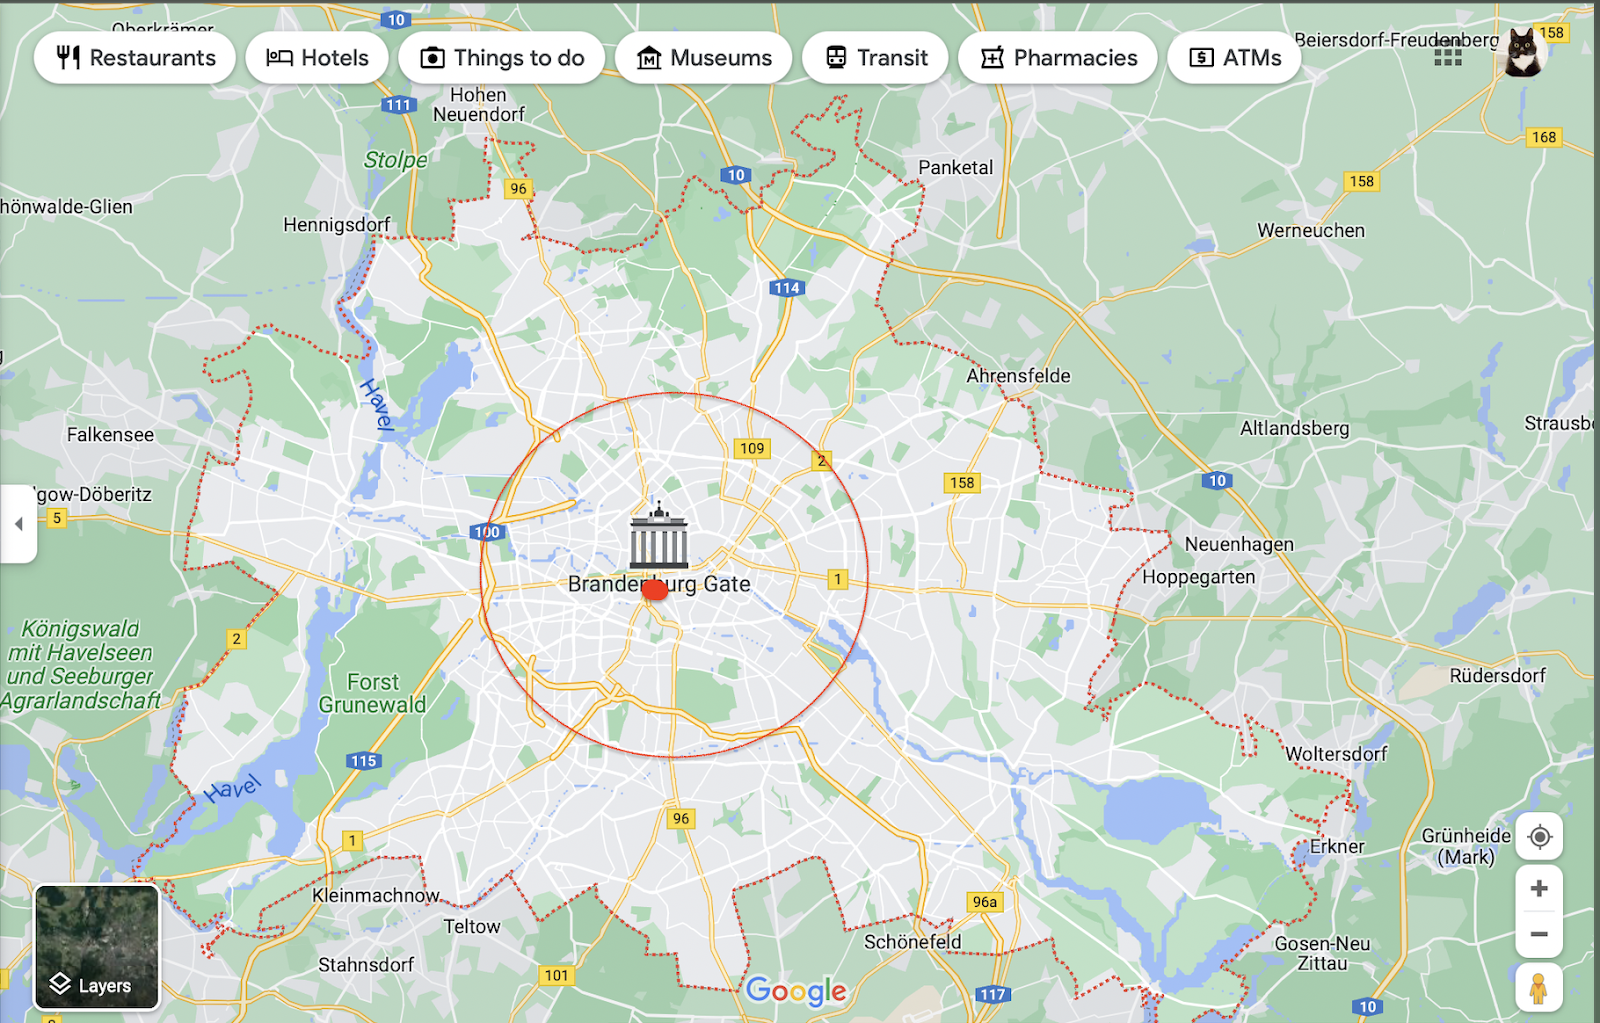Filter map by Restaurants

(x=135, y=58)
